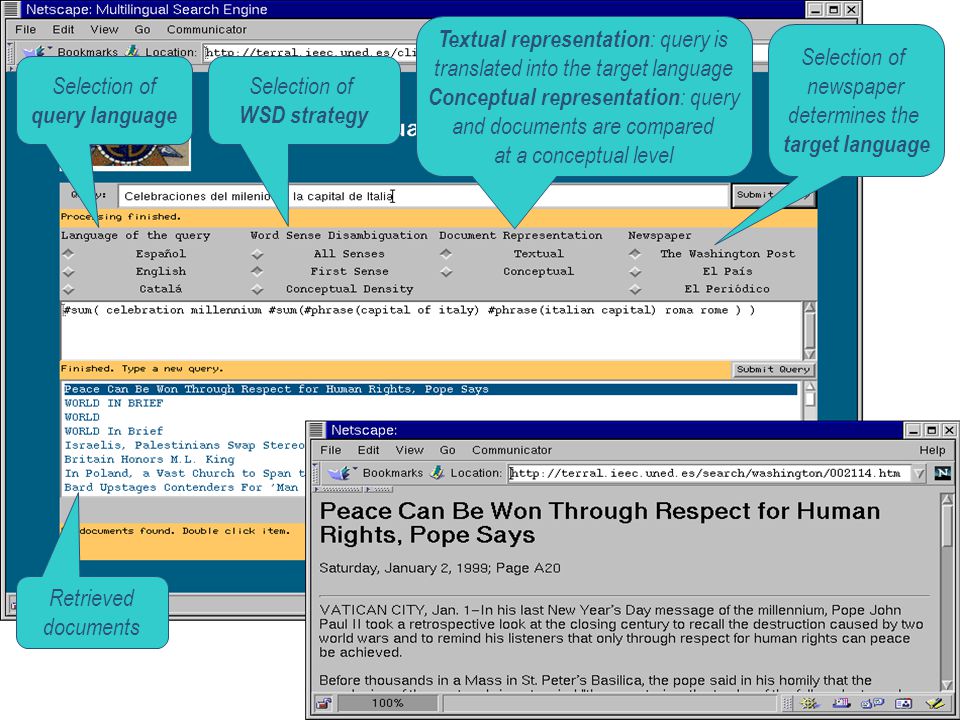This screenshot has width=960, height=720.
Task: Click scrollbar thumb of translated query box
Action: pos(809,331)
